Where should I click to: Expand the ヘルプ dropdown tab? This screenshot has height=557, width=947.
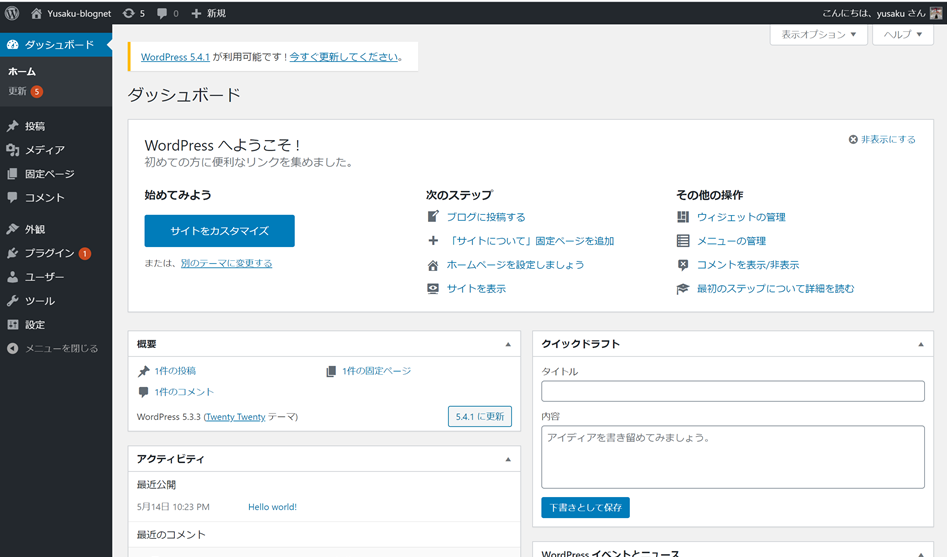coord(903,34)
